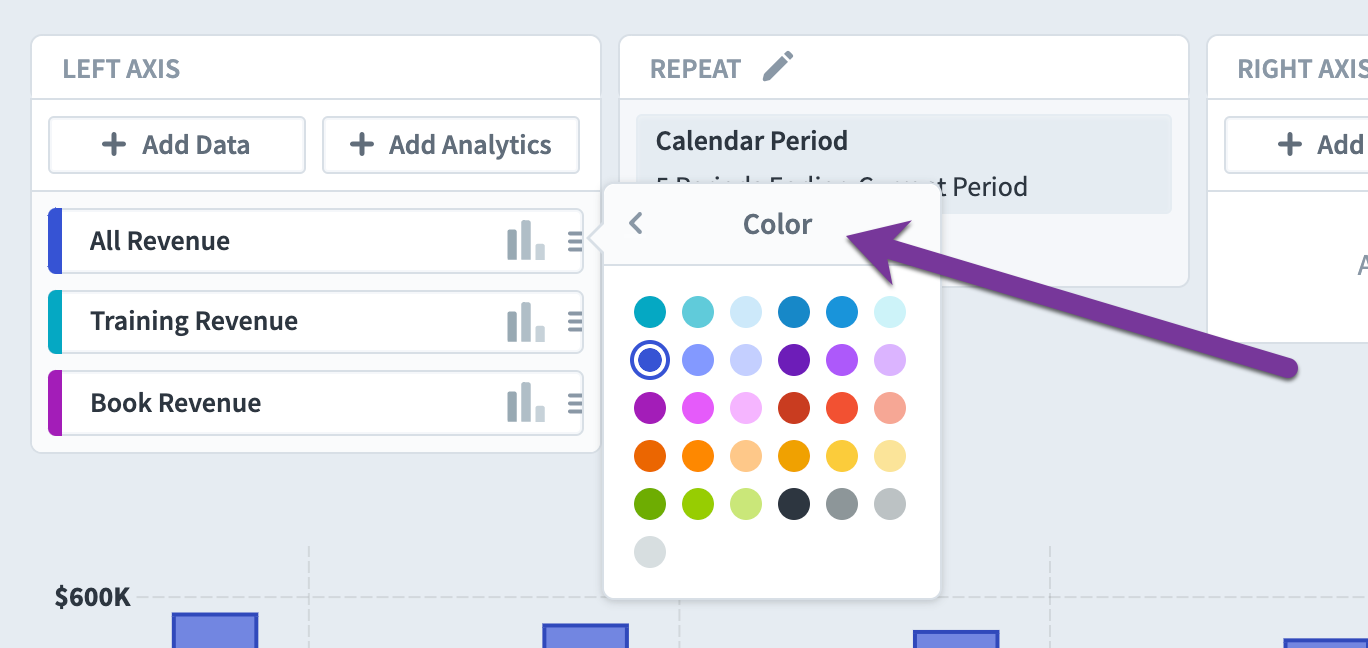Select the currently selected blue color swatch
The height and width of the screenshot is (648, 1368).
coord(650,360)
